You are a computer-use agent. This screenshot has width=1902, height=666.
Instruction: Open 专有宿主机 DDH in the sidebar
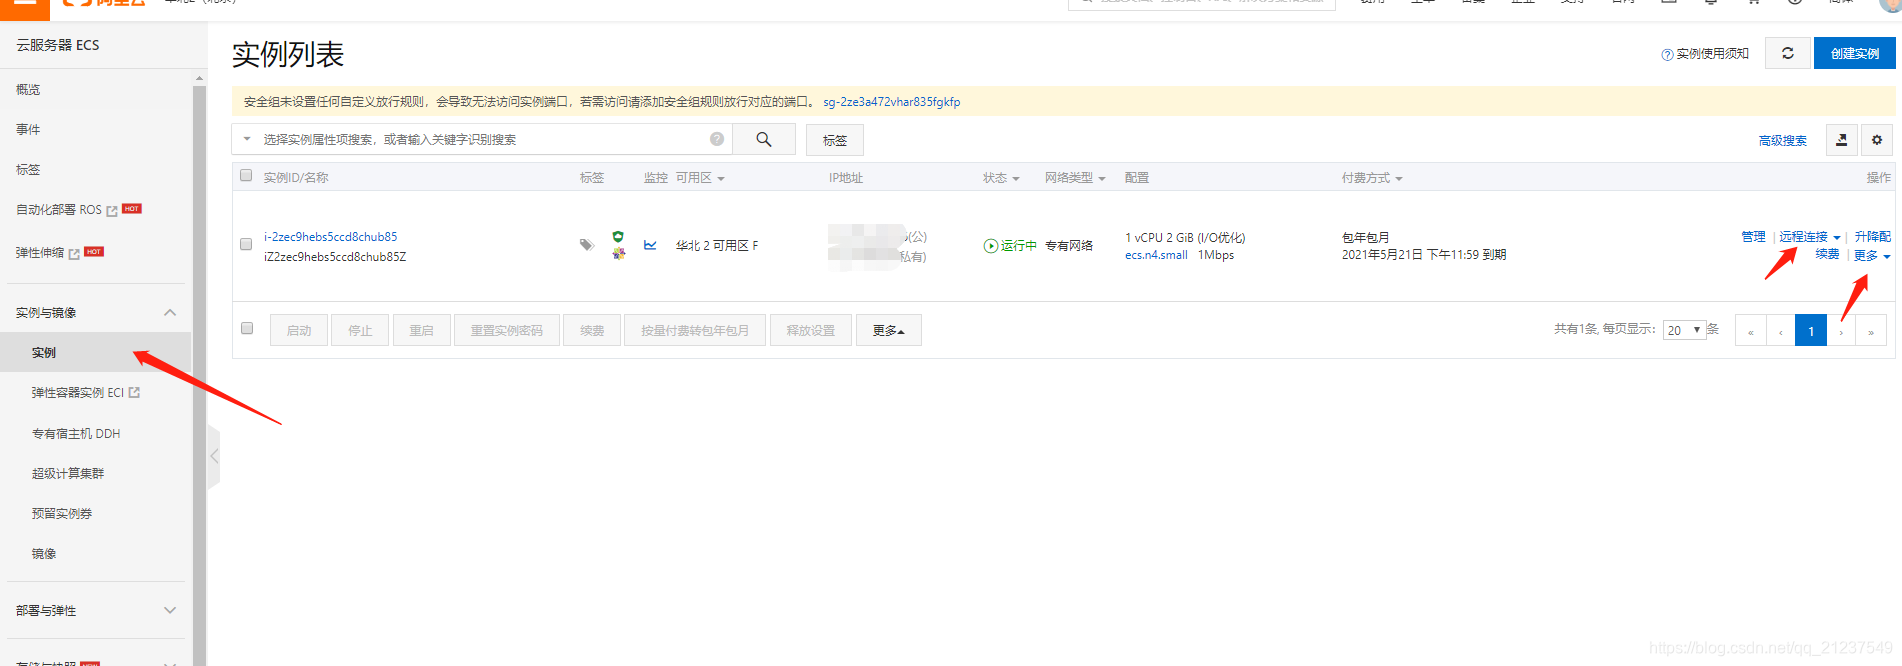click(x=76, y=434)
